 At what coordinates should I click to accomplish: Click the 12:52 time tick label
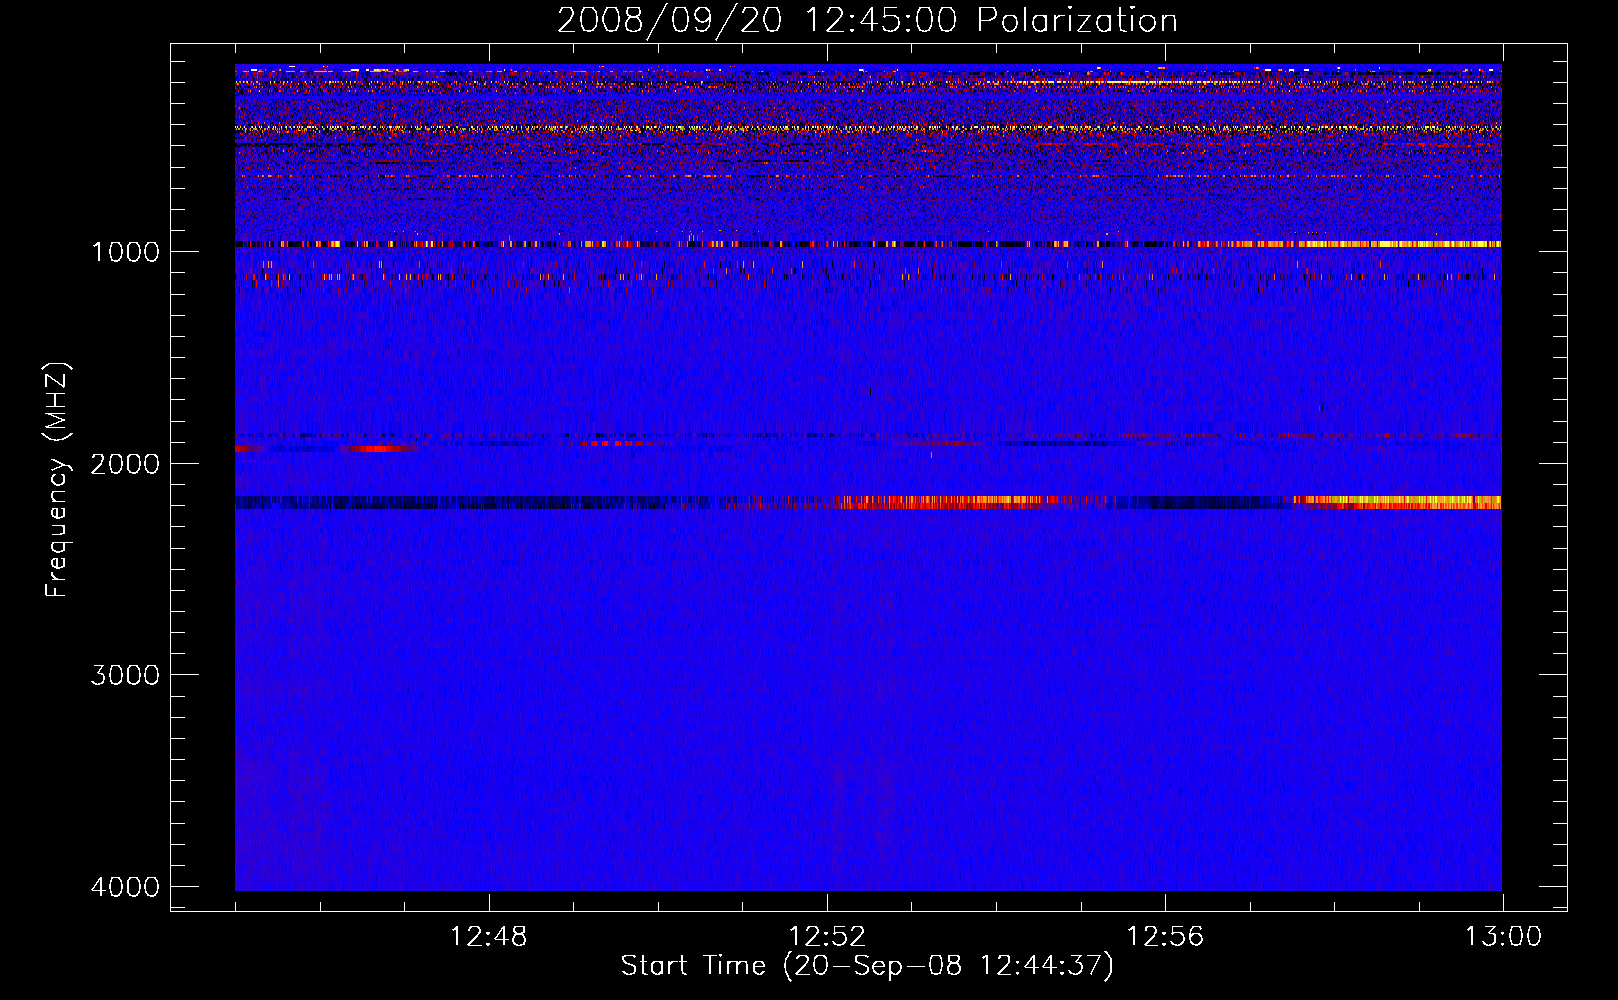pos(827,937)
